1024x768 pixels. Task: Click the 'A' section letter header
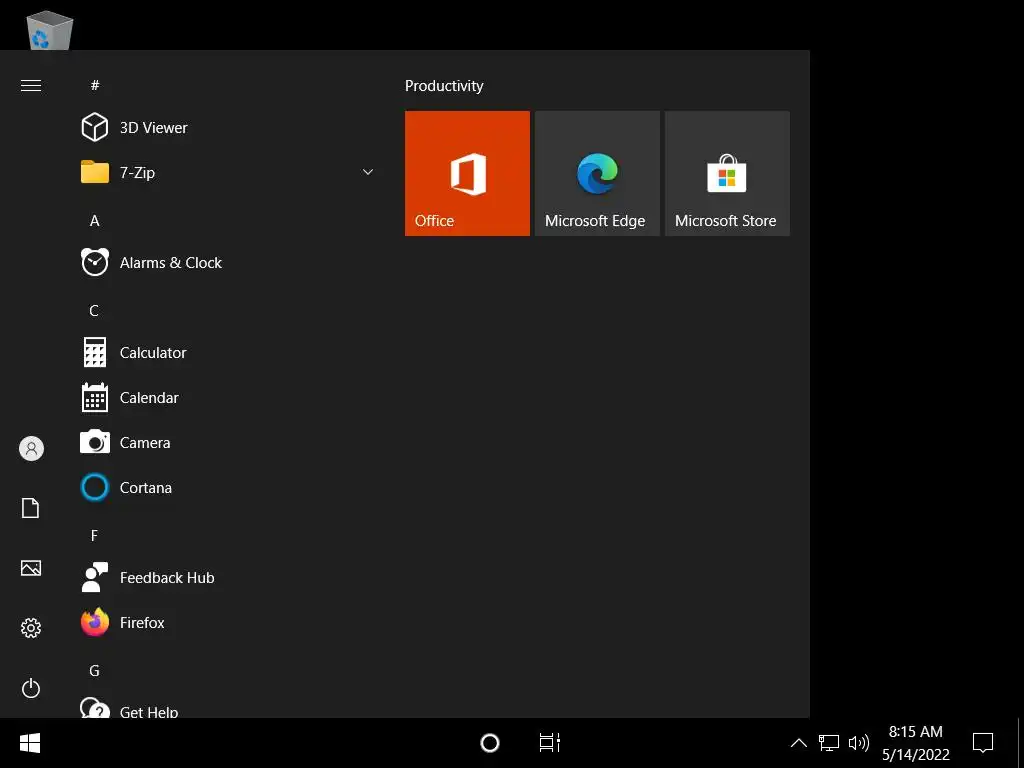pyautogui.click(x=95, y=221)
